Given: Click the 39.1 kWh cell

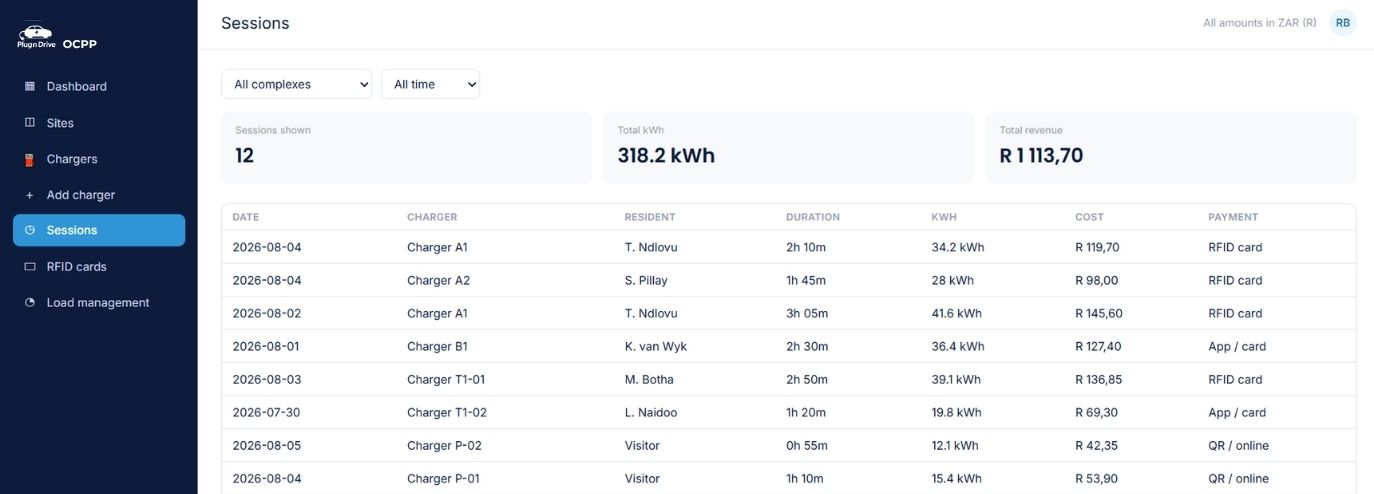Looking at the screenshot, I should coord(956,379).
